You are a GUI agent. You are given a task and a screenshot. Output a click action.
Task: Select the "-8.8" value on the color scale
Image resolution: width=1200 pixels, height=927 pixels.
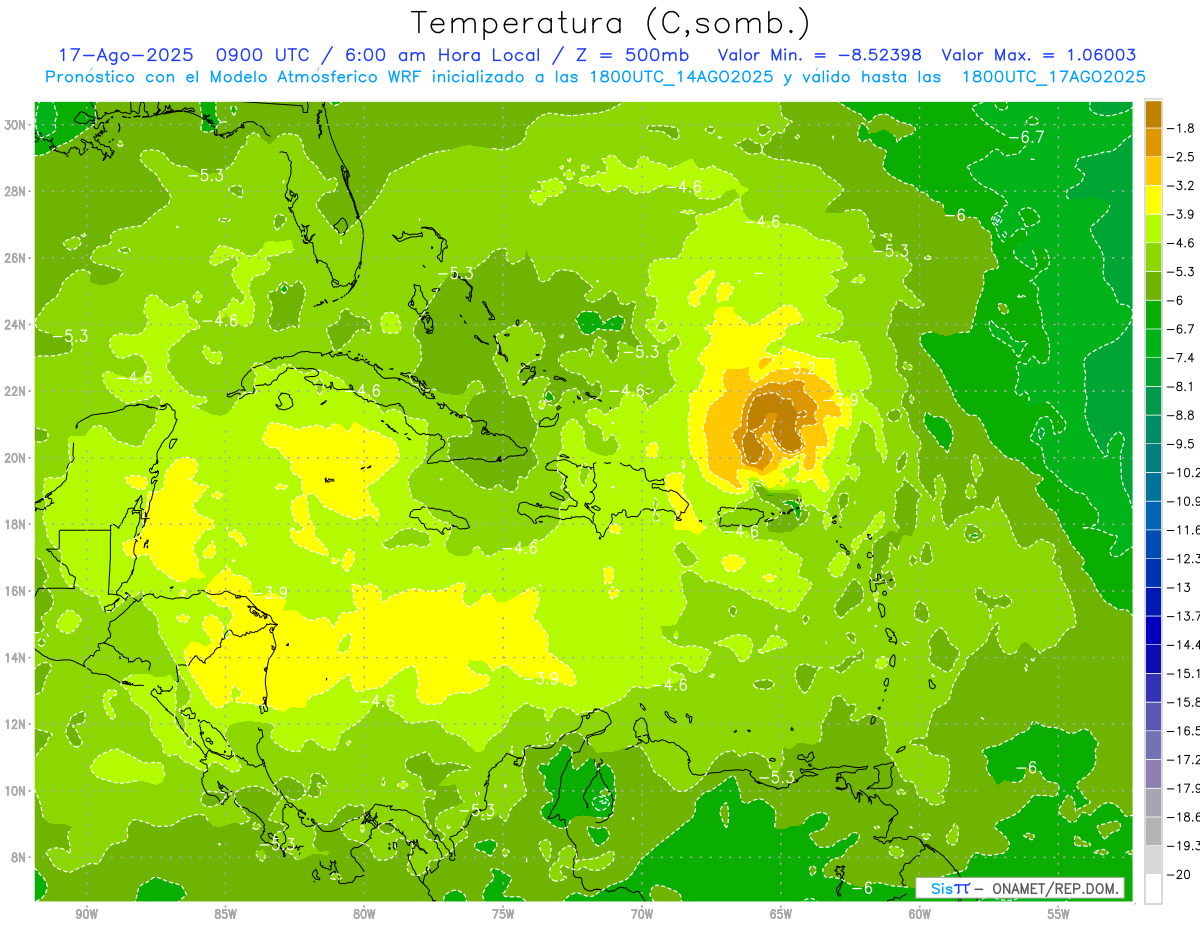point(1182,415)
